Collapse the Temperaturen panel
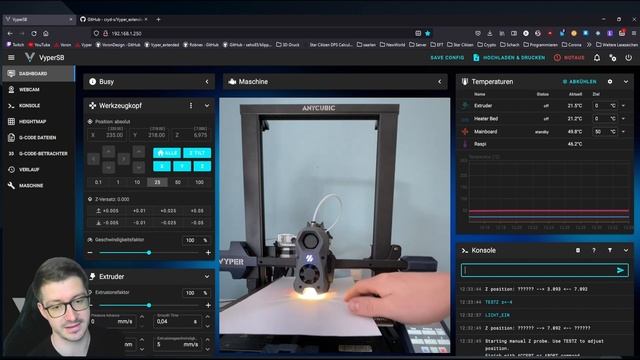This screenshot has width=640, height=360. [x=626, y=82]
